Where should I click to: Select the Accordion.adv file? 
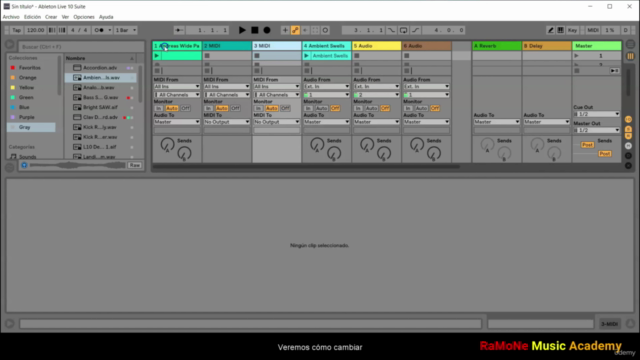(100, 68)
